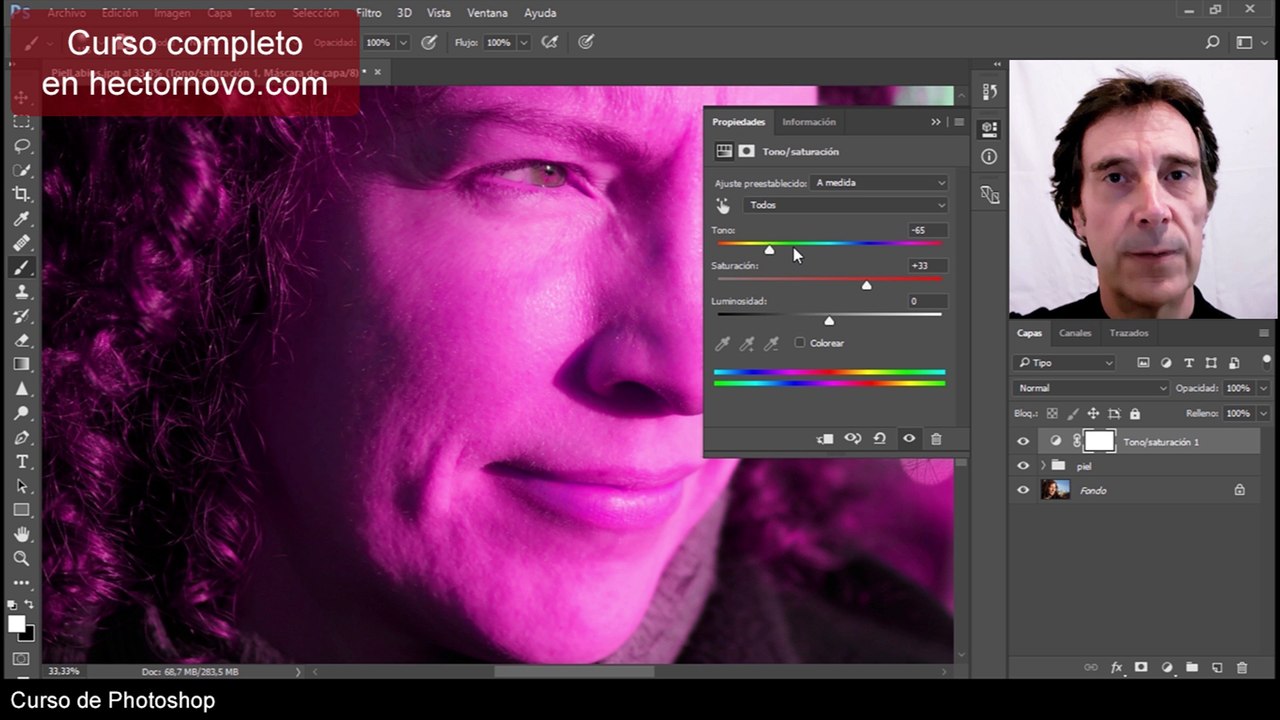Expand the piel group

(1043, 466)
